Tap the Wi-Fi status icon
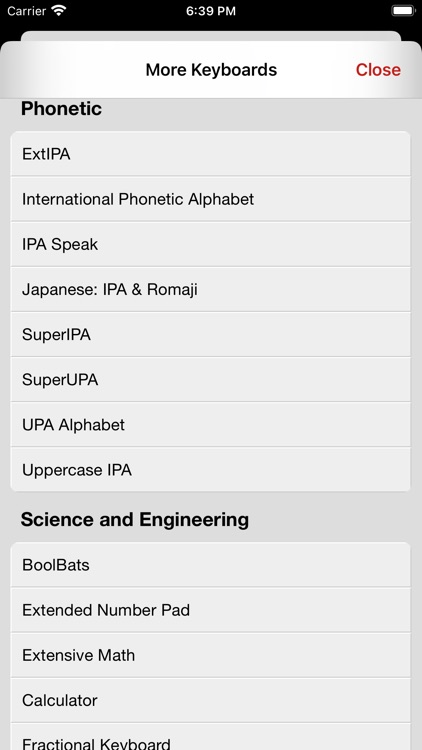 pyautogui.click(x=59, y=11)
